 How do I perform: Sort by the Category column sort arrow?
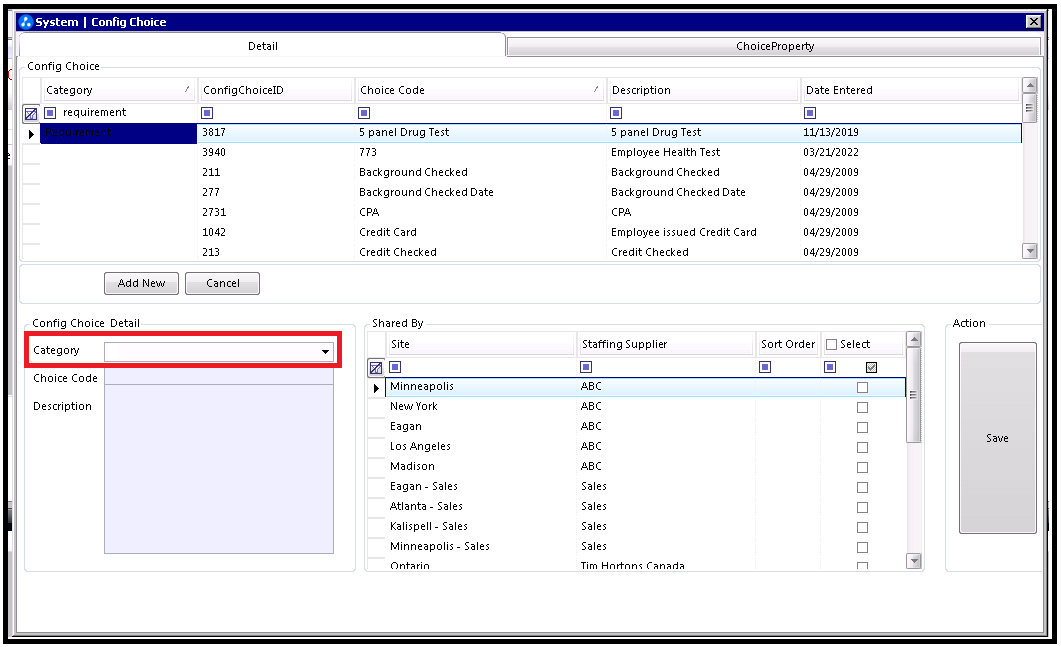(x=187, y=89)
